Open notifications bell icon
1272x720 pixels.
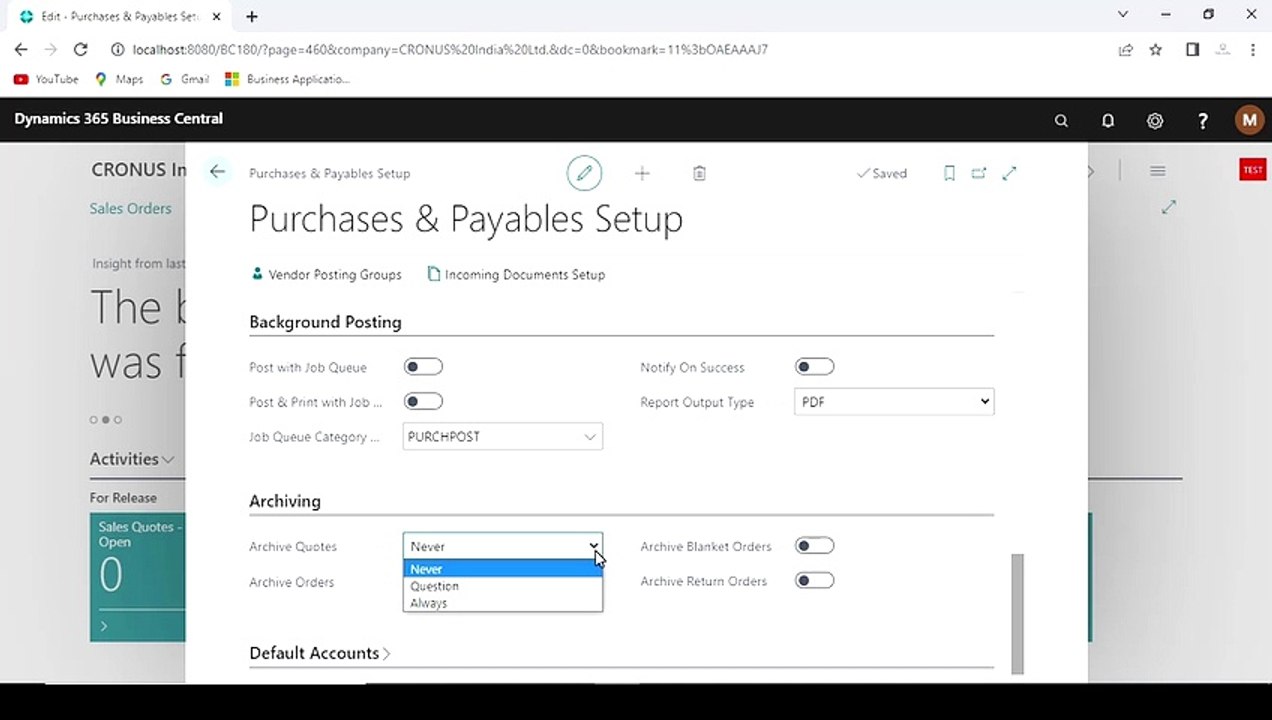[x=1108, y=120]
